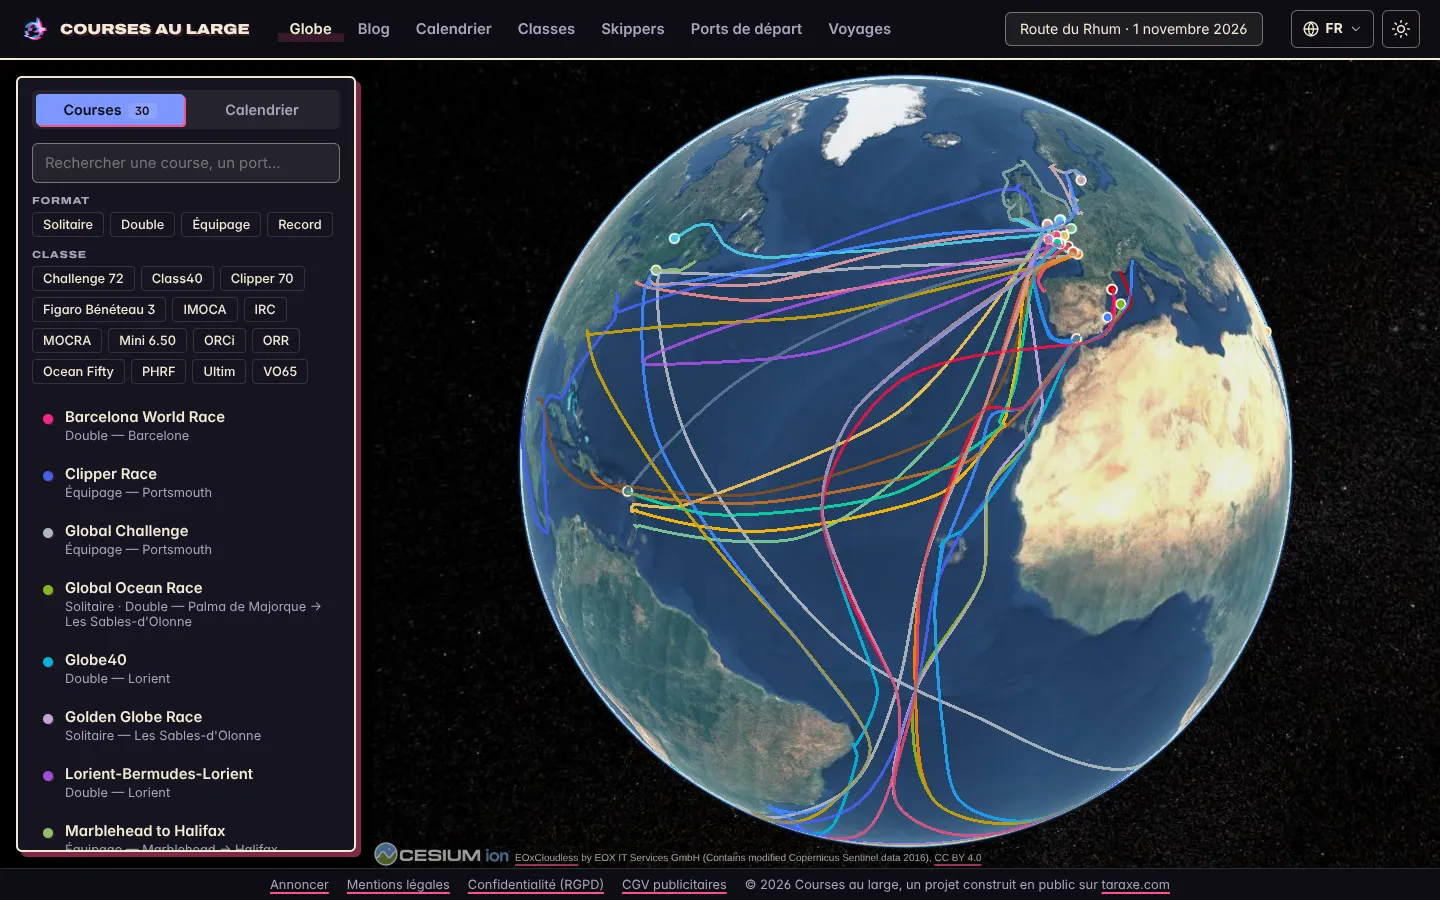This screenshot has height=900, width=1440.
Task: Open Lorient-Bermudes-Lorient race
Action: pos(186,783)
